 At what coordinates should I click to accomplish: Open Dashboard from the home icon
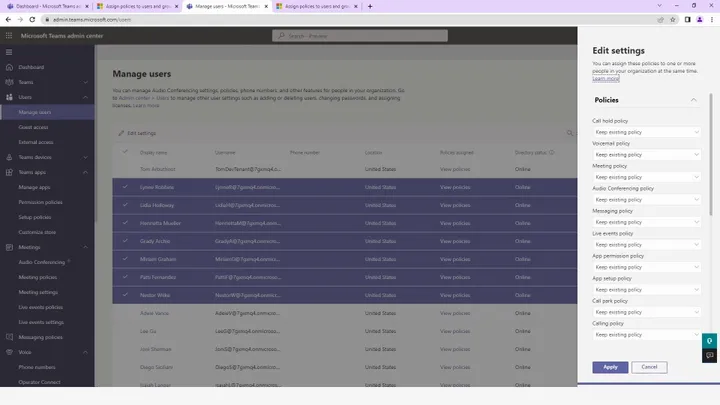(x=9, y=67)
